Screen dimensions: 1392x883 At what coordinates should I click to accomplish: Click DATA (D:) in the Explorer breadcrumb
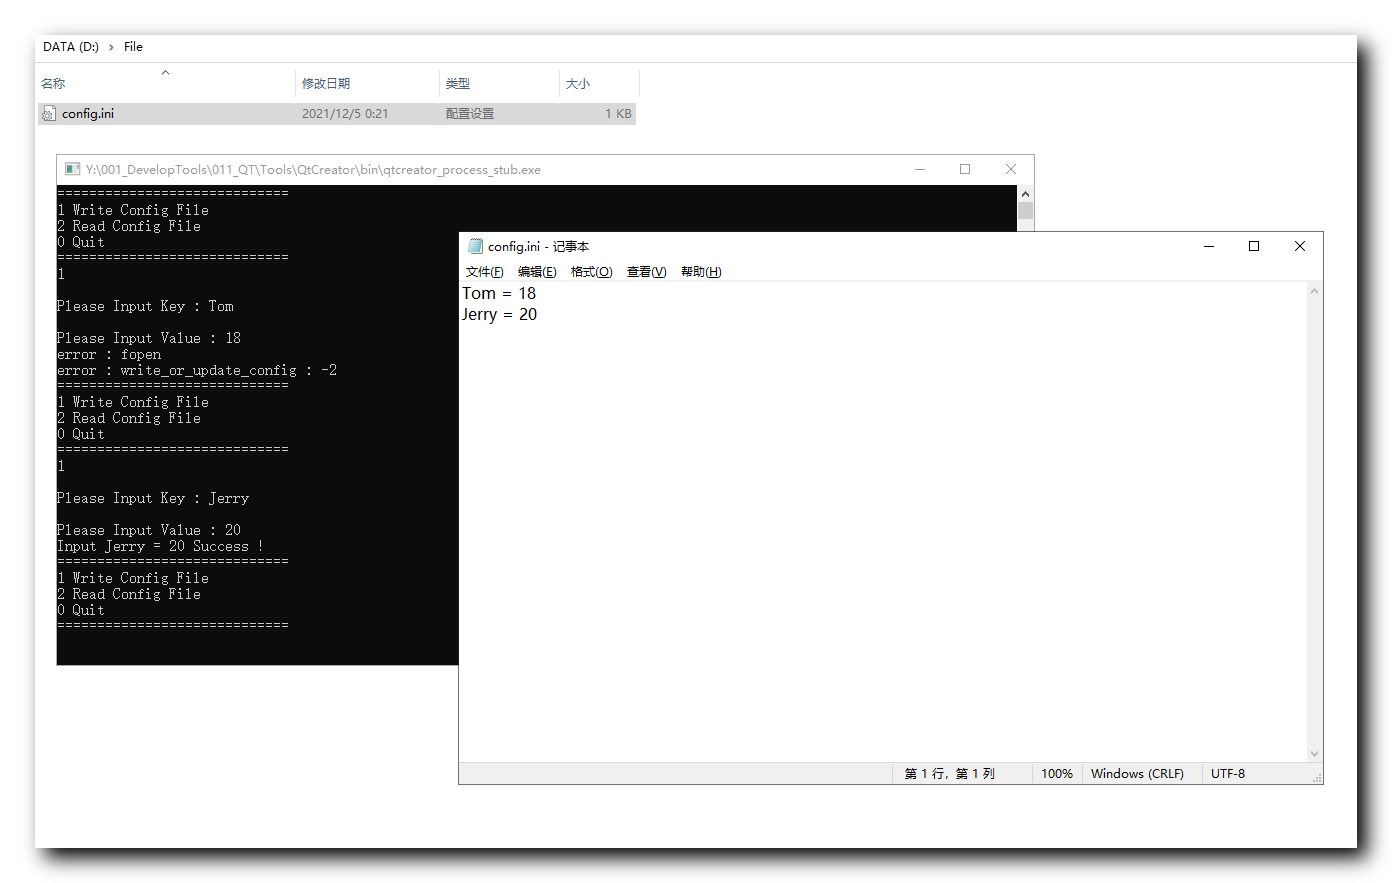click(71, 47)
